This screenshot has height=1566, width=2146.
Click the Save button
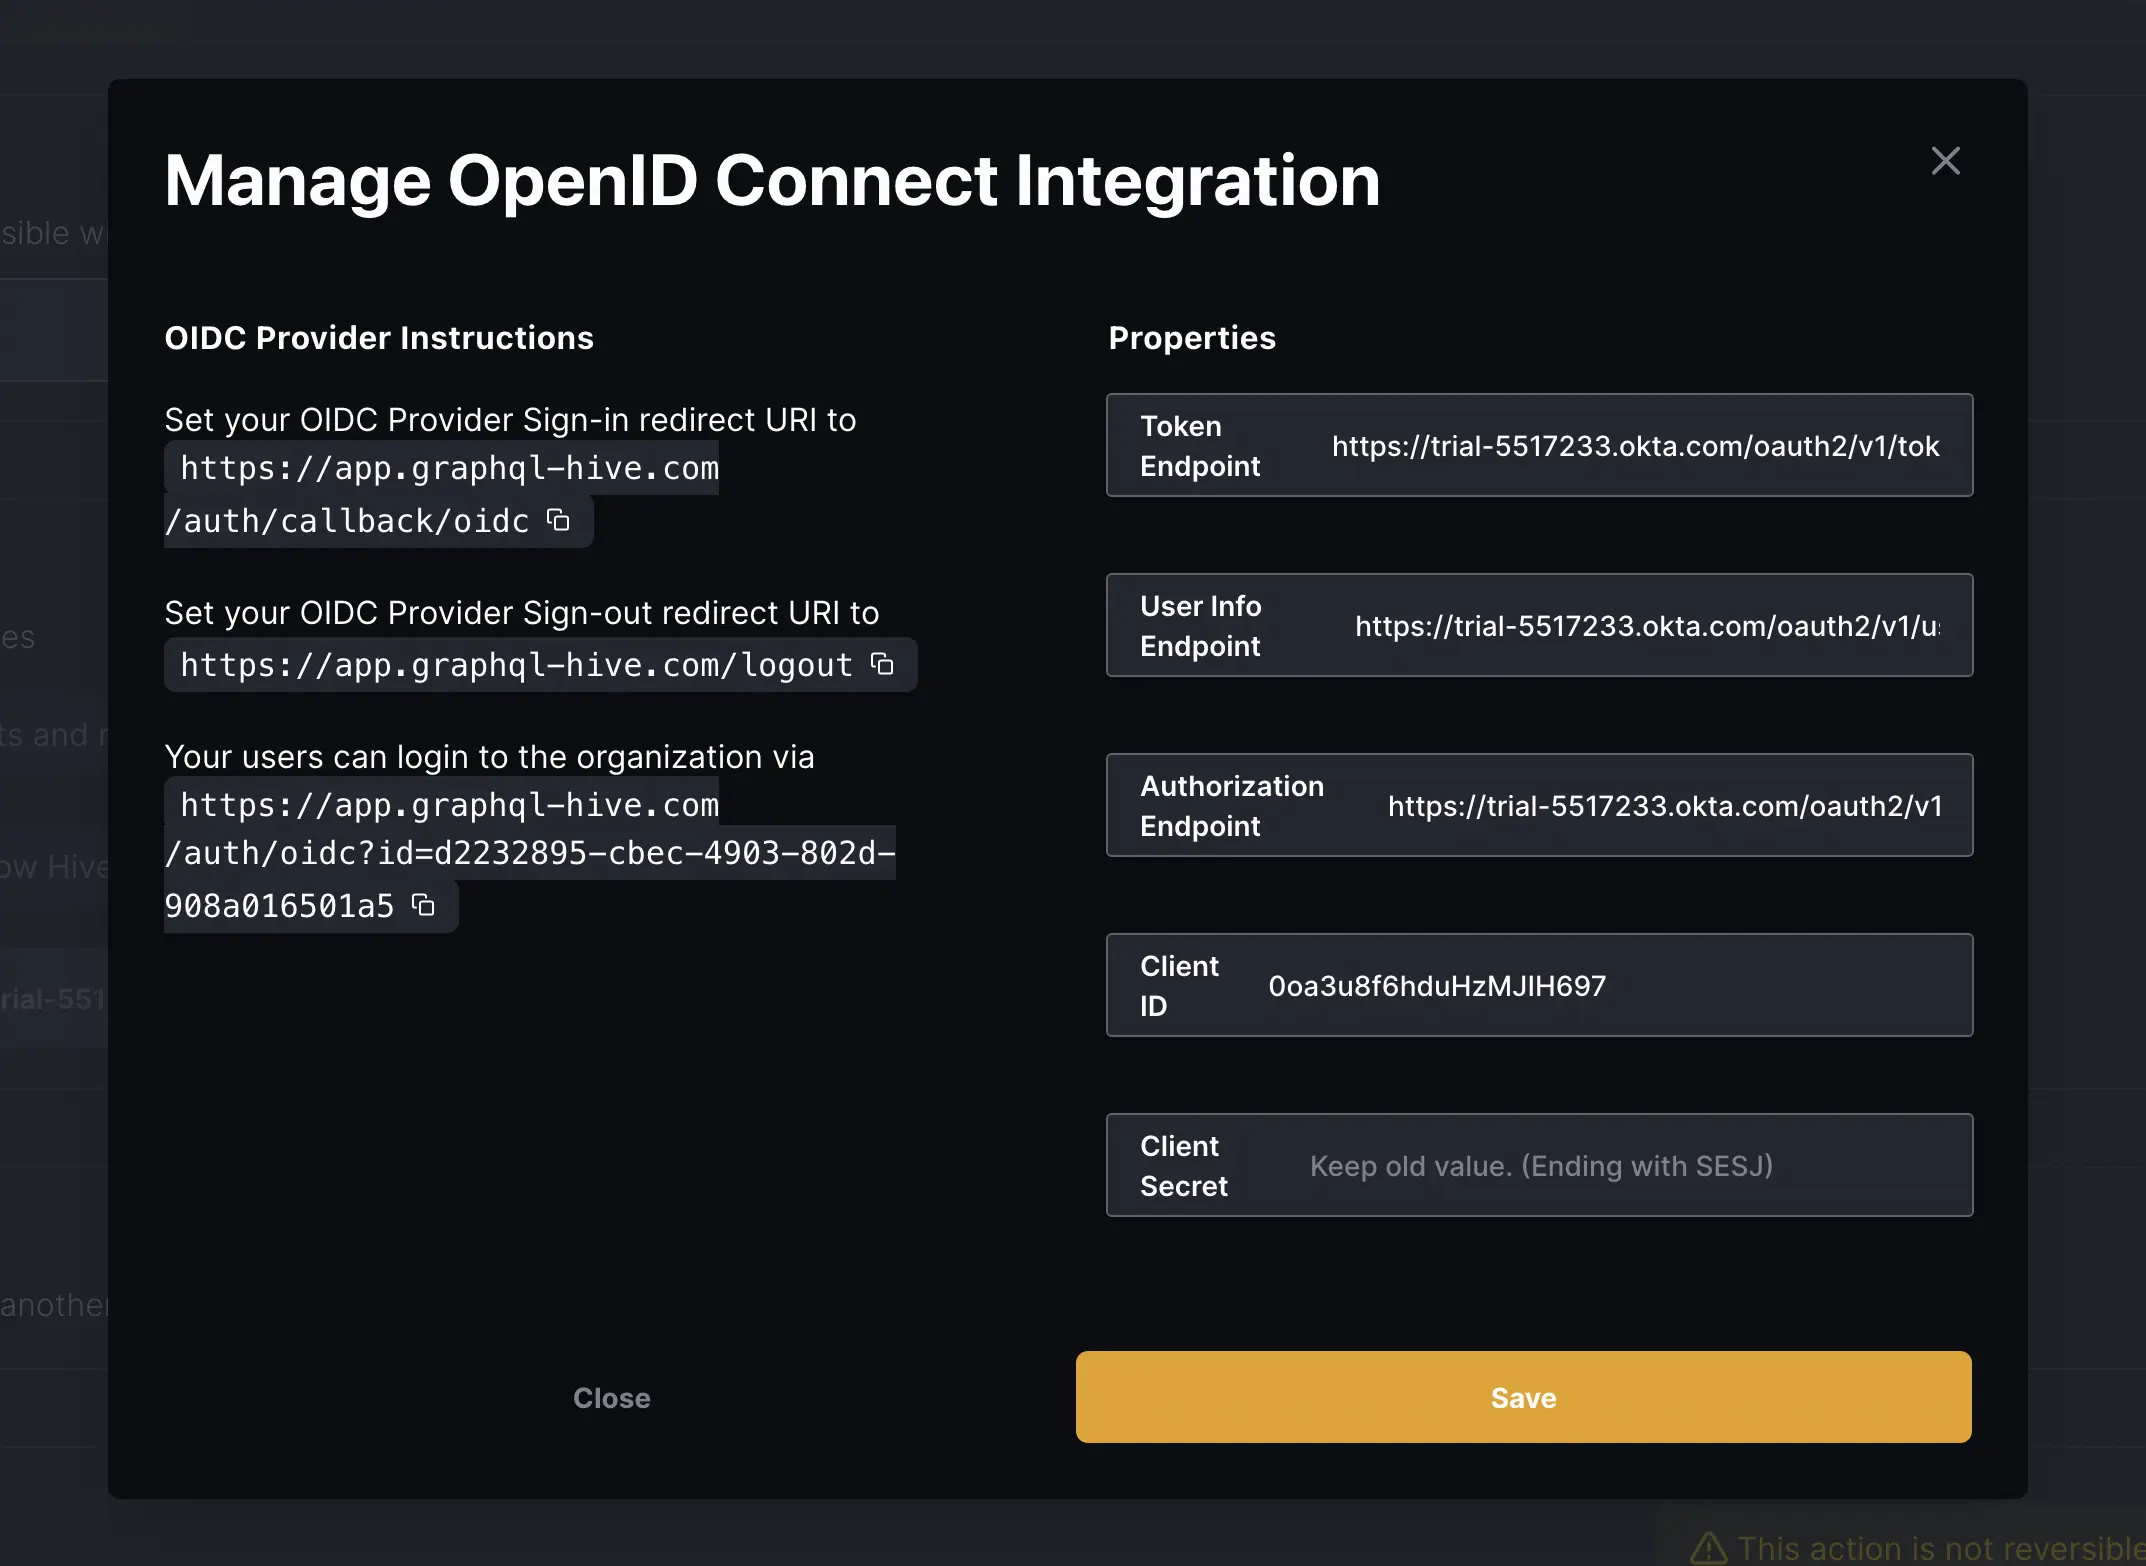coord(1523,1397)
